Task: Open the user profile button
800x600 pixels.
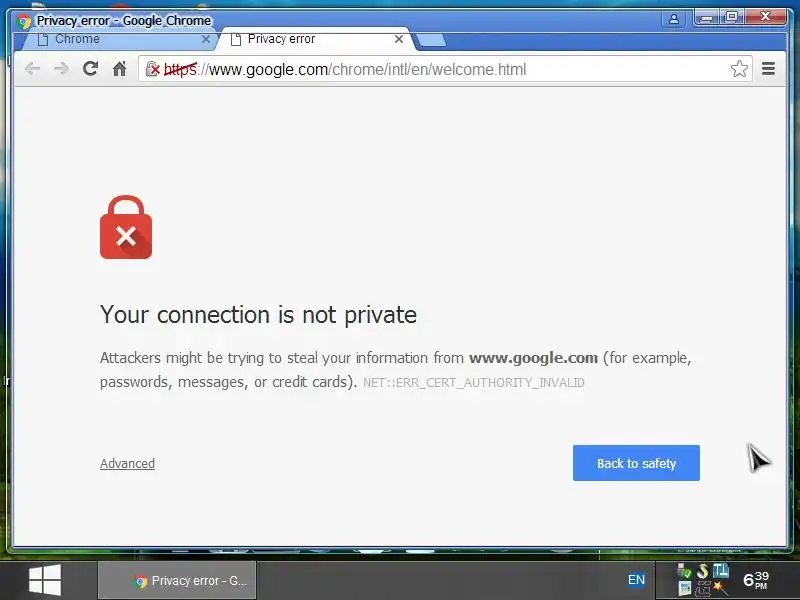Action: click(x=673, y=19)
